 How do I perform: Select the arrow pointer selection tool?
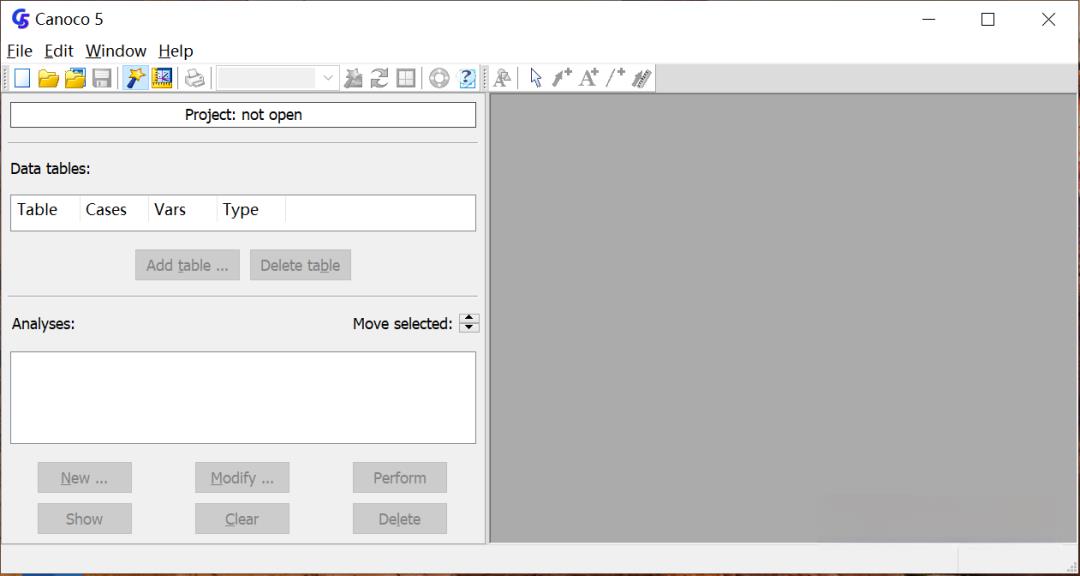click(536, 78)
